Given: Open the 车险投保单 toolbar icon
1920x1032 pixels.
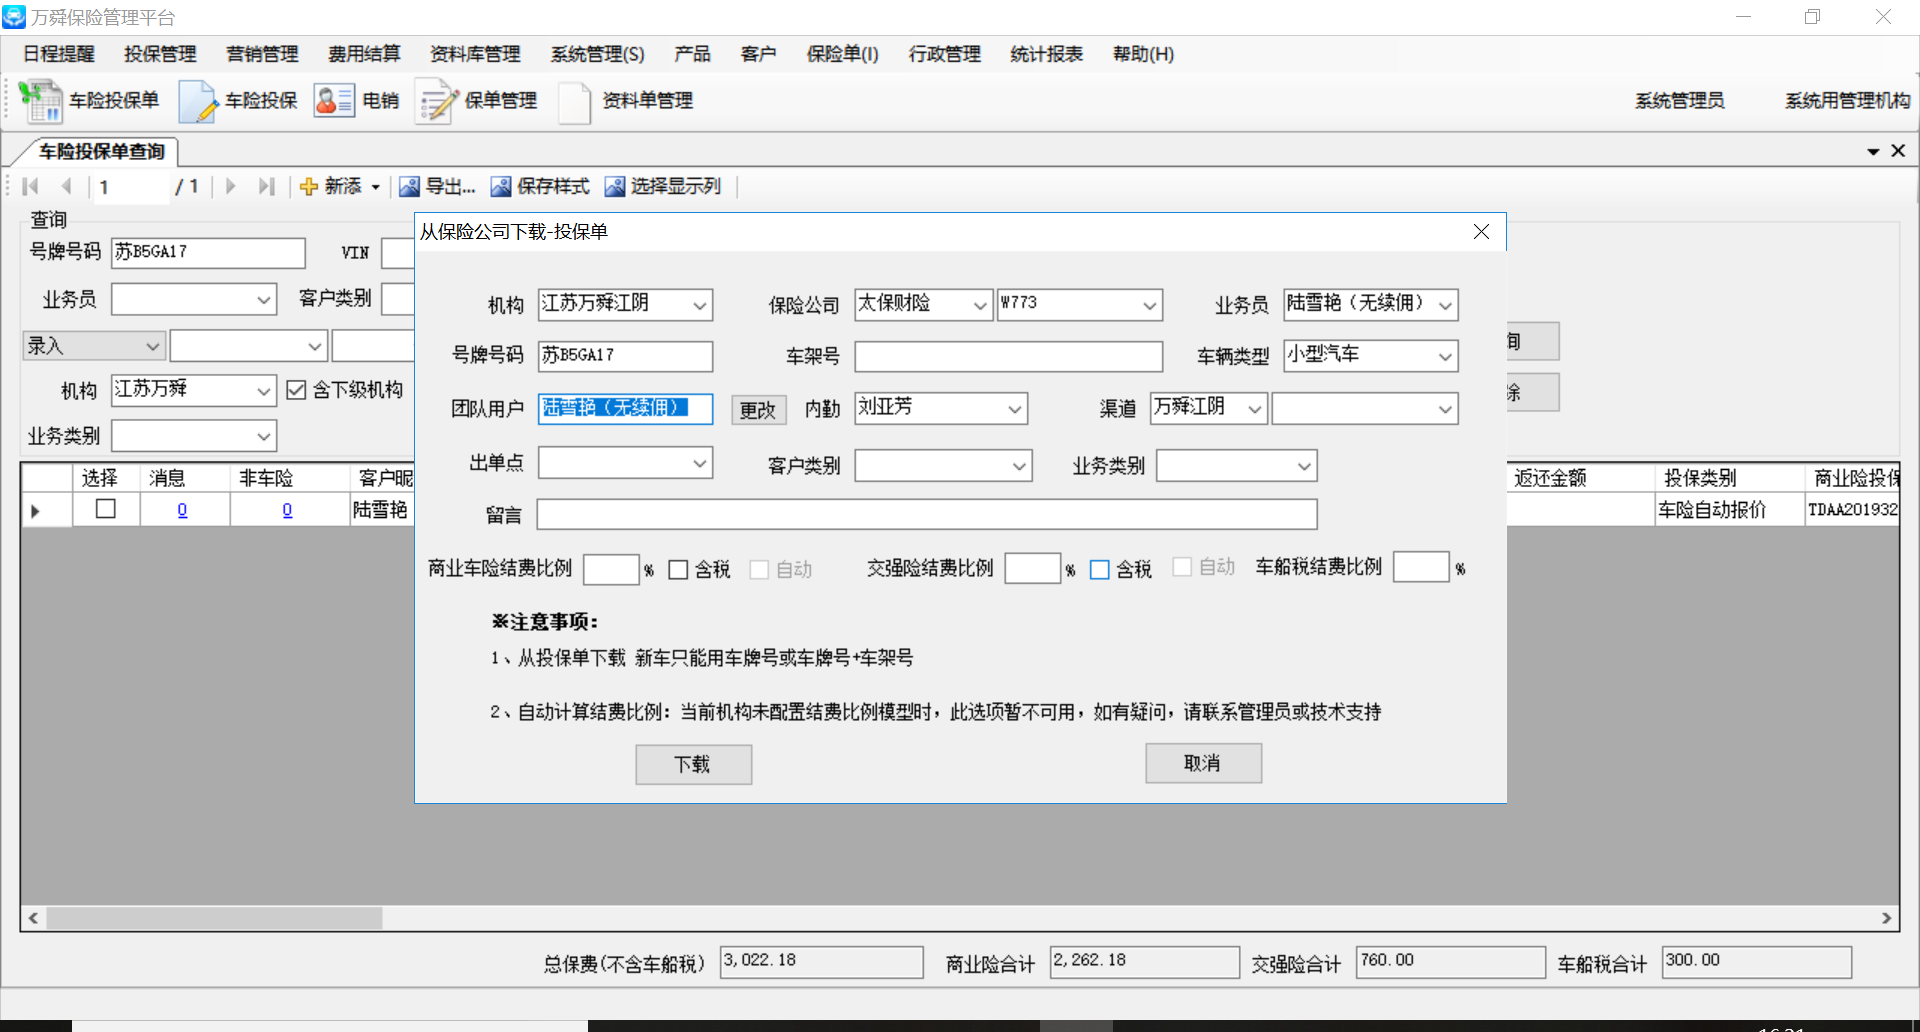Looking at the screenshot, I should [41, 101].
